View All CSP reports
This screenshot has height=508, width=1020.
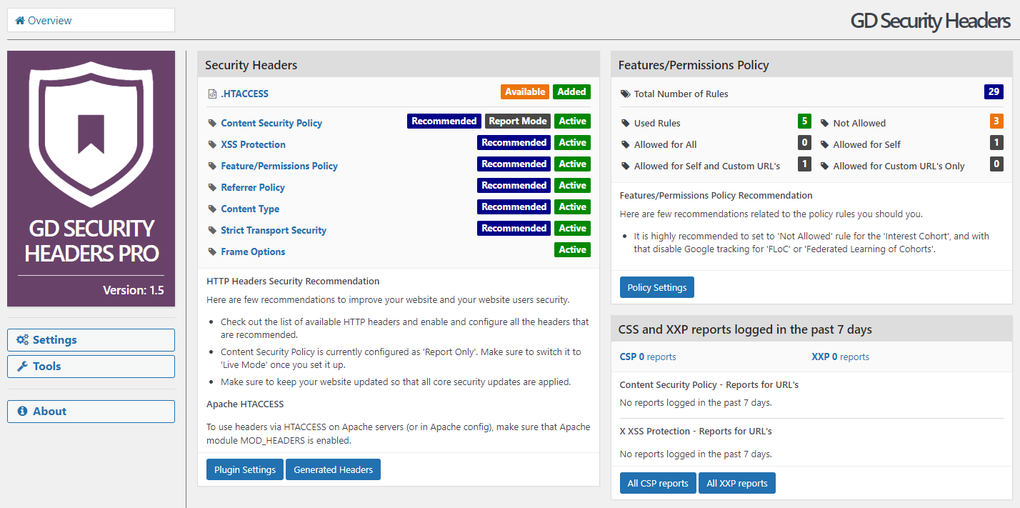point(658,484)
